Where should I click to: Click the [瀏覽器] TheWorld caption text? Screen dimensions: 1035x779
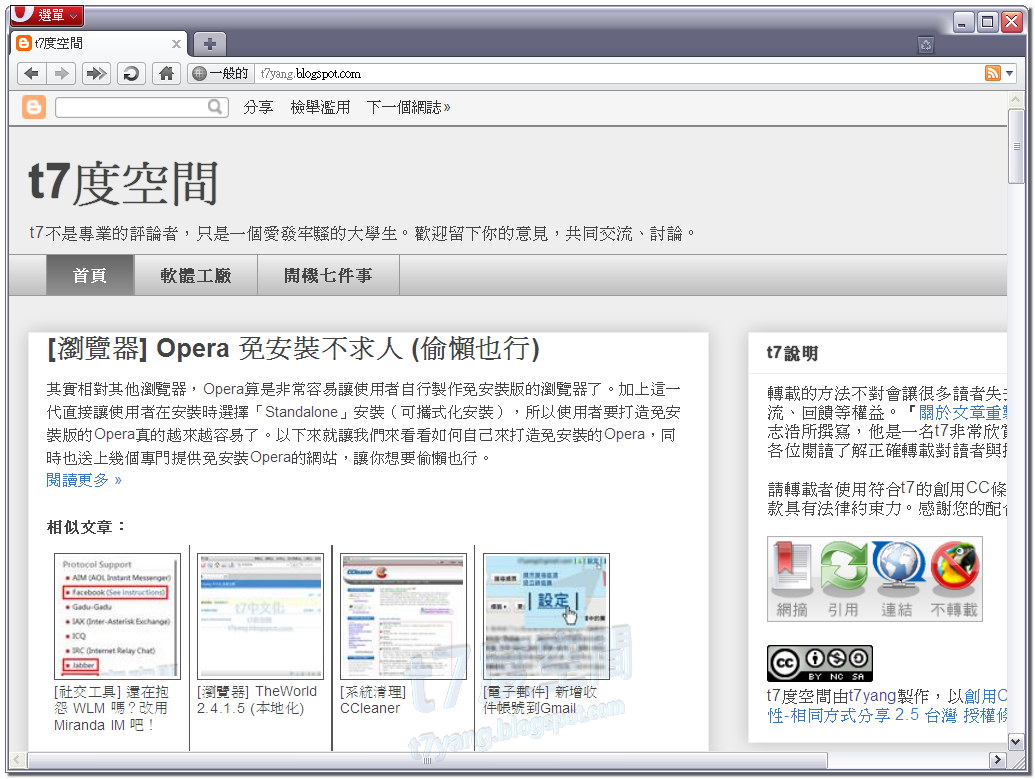coord(257,700)
